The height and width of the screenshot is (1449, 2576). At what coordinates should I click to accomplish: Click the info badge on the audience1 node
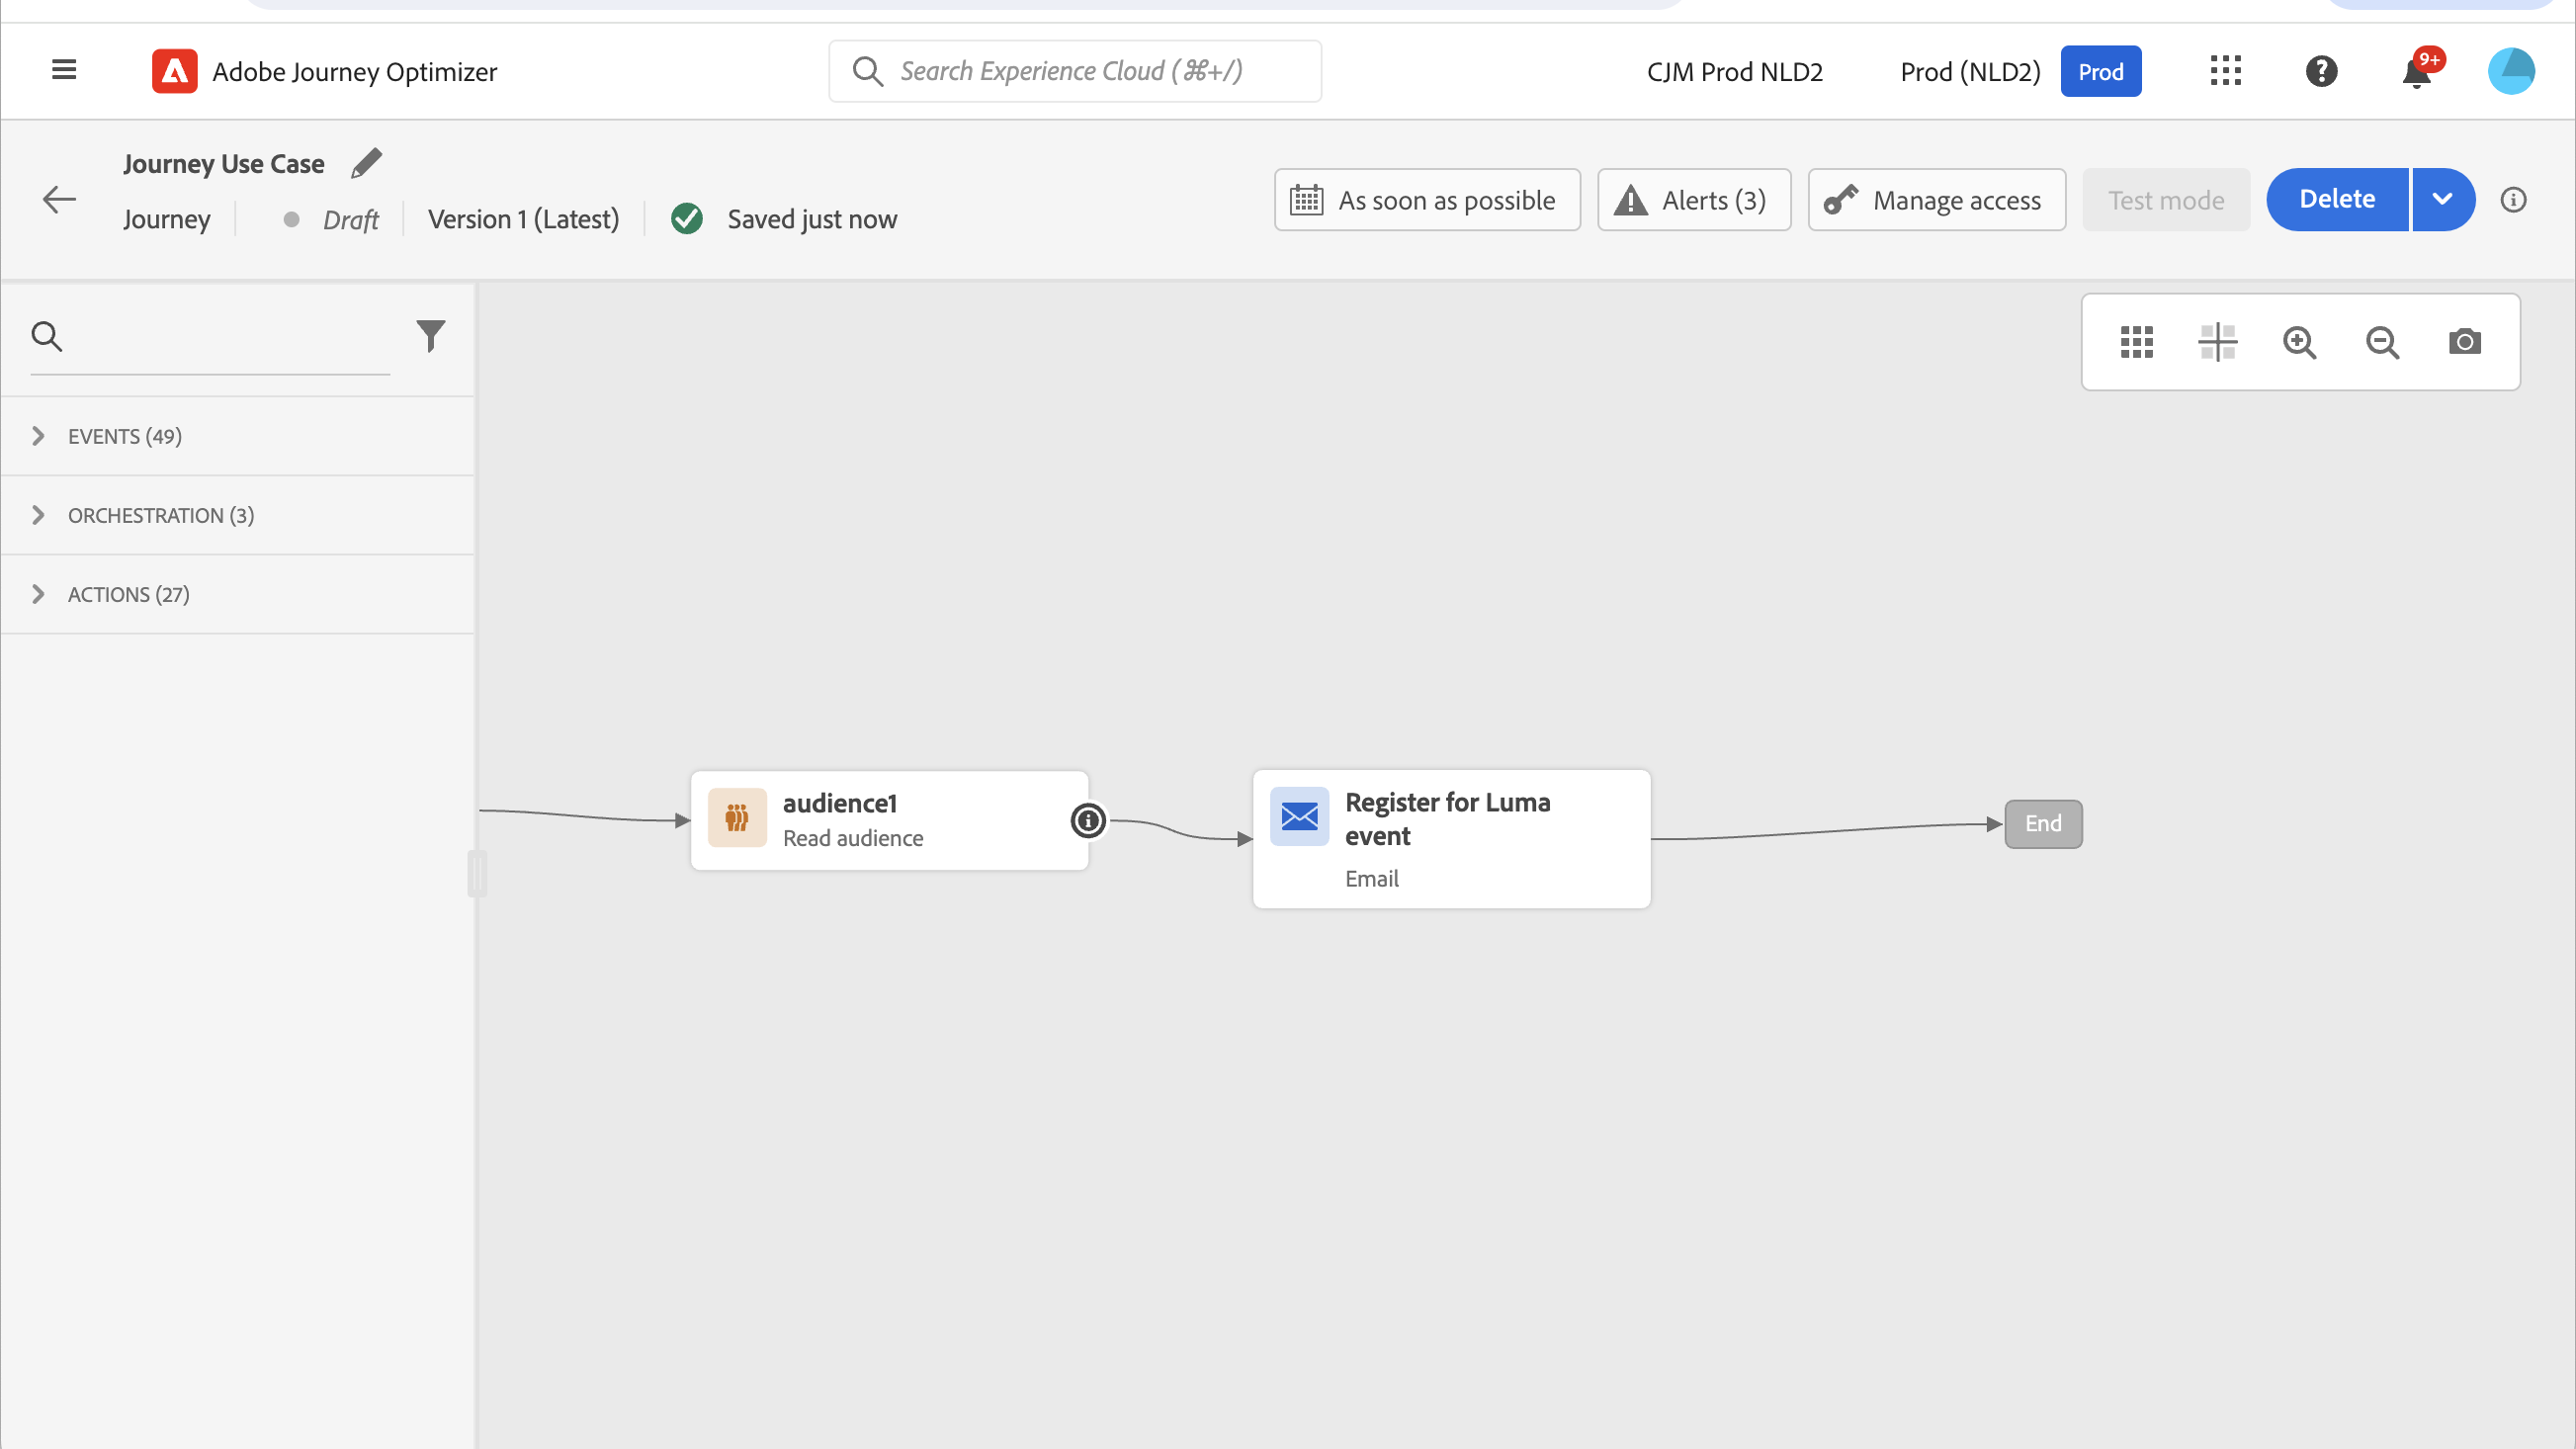coord(1088,821)
